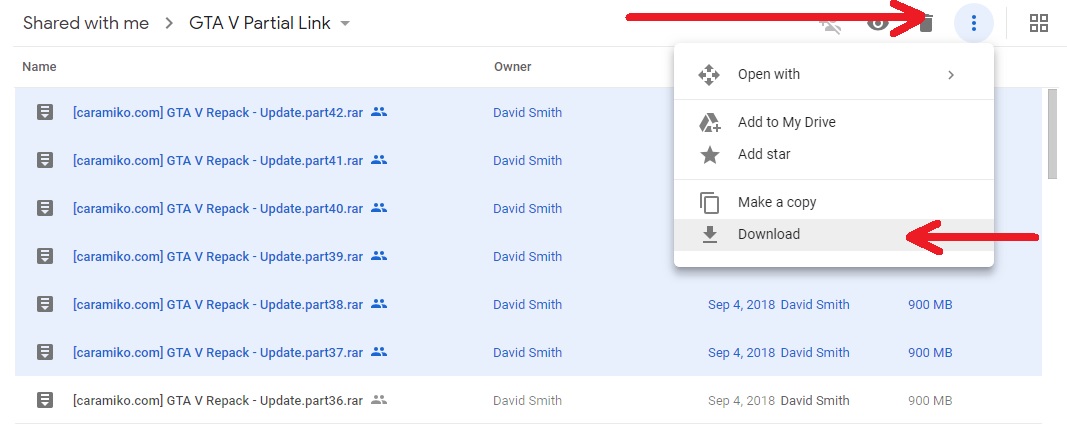The height and width of the screenshot is (433, 1067).
Task: Sort files by Name column header
Action: tap(39, 67)
